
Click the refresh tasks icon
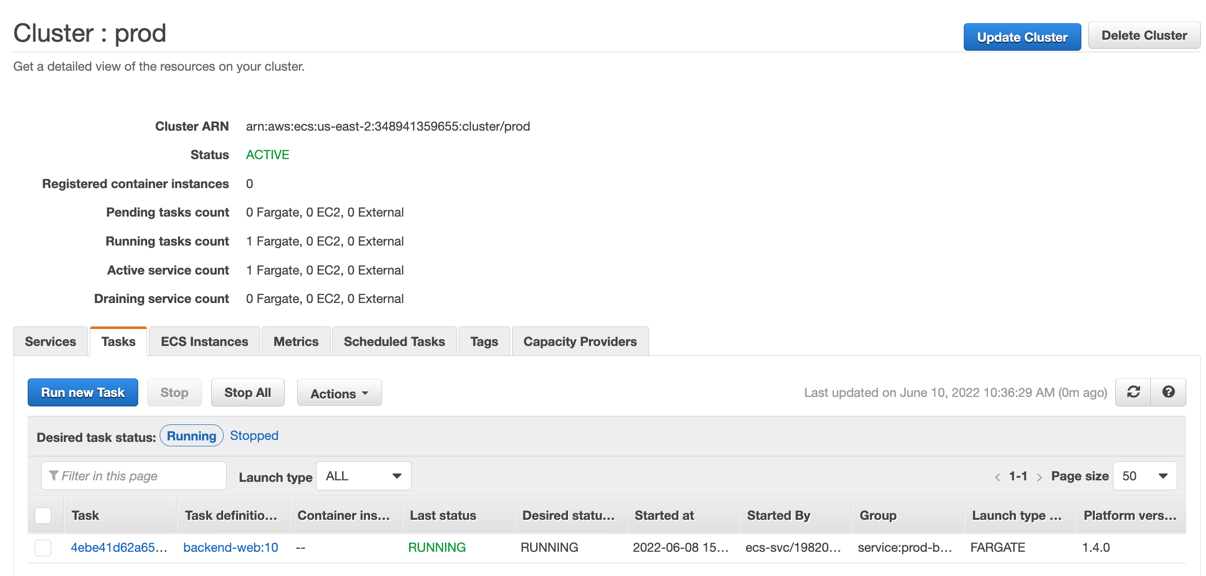[x=1133, y=393]
